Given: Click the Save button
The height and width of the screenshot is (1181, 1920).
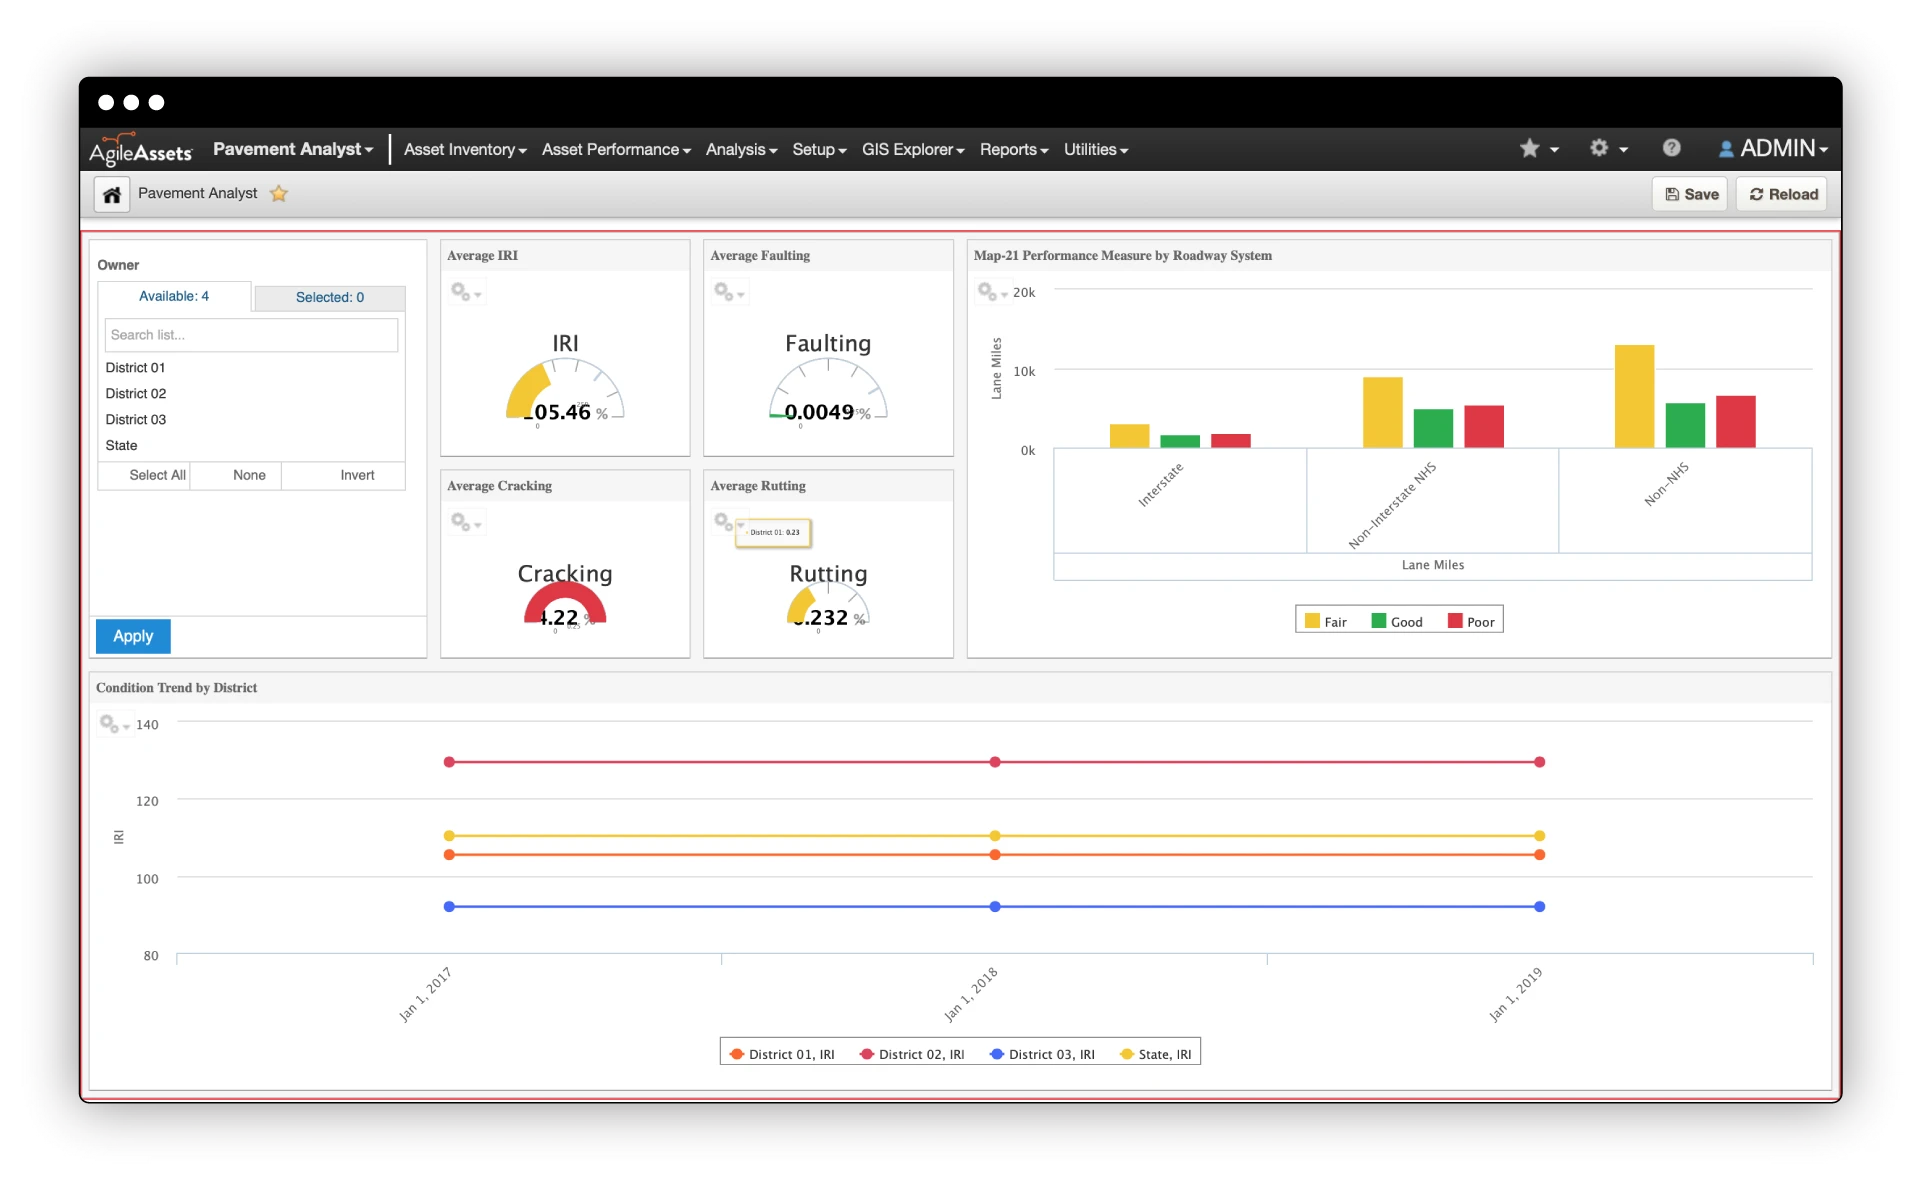Looking at the screenshot, I should (1691, 194).
